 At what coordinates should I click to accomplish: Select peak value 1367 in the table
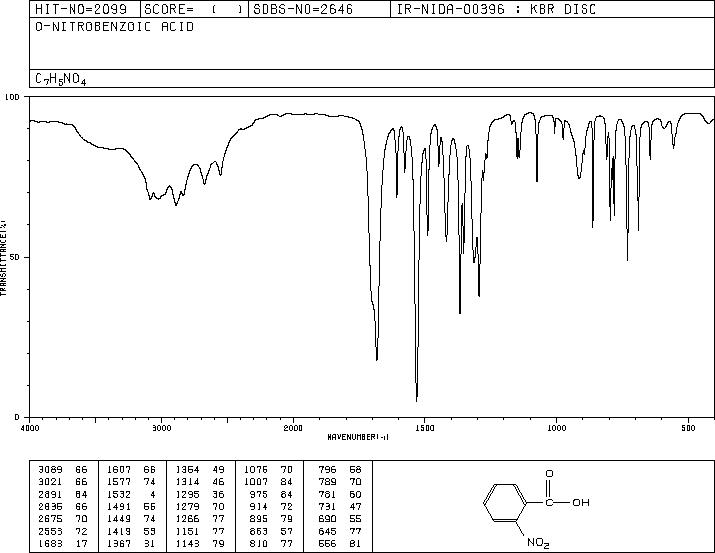119,544
